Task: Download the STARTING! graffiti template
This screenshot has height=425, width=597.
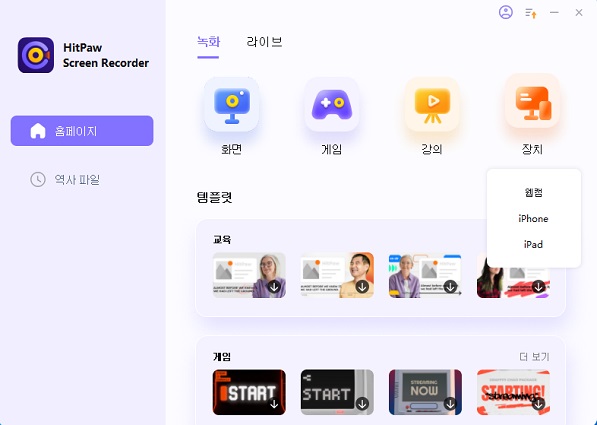Action: coord(538,404)
